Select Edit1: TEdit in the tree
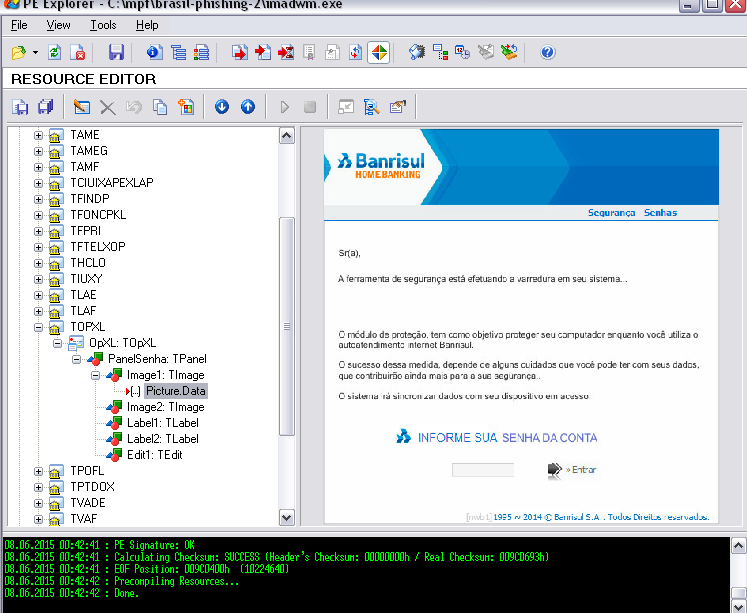747x613 pixels. [x=154, y=455]
